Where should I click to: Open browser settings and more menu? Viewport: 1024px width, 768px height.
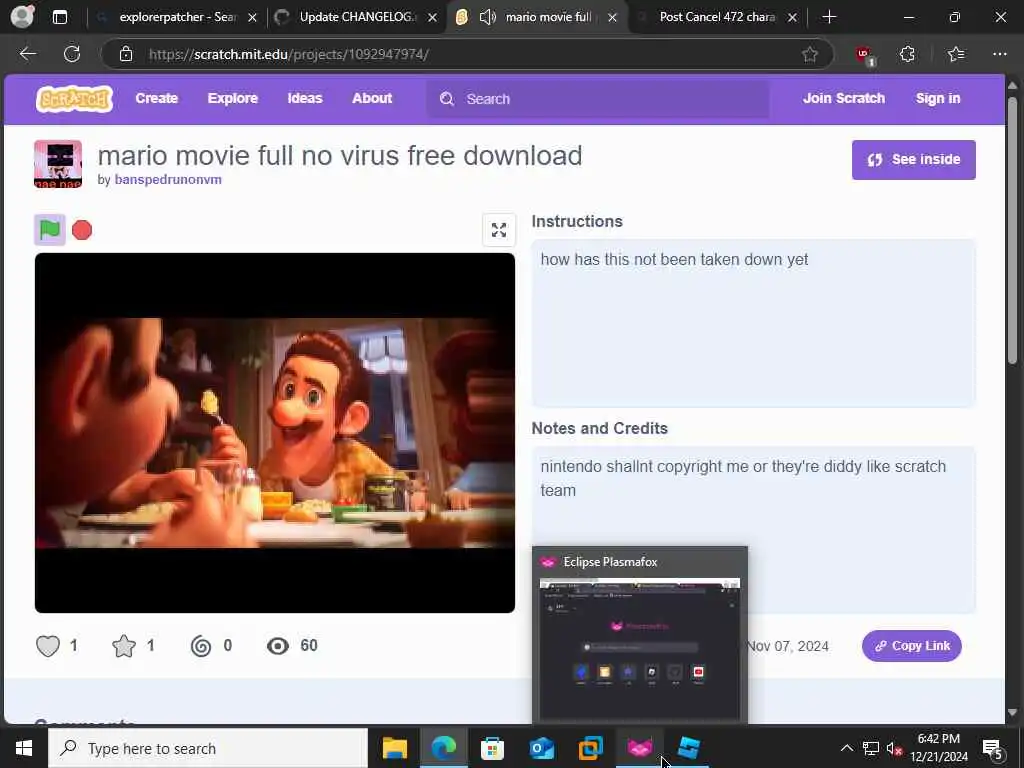[1000, 54]
